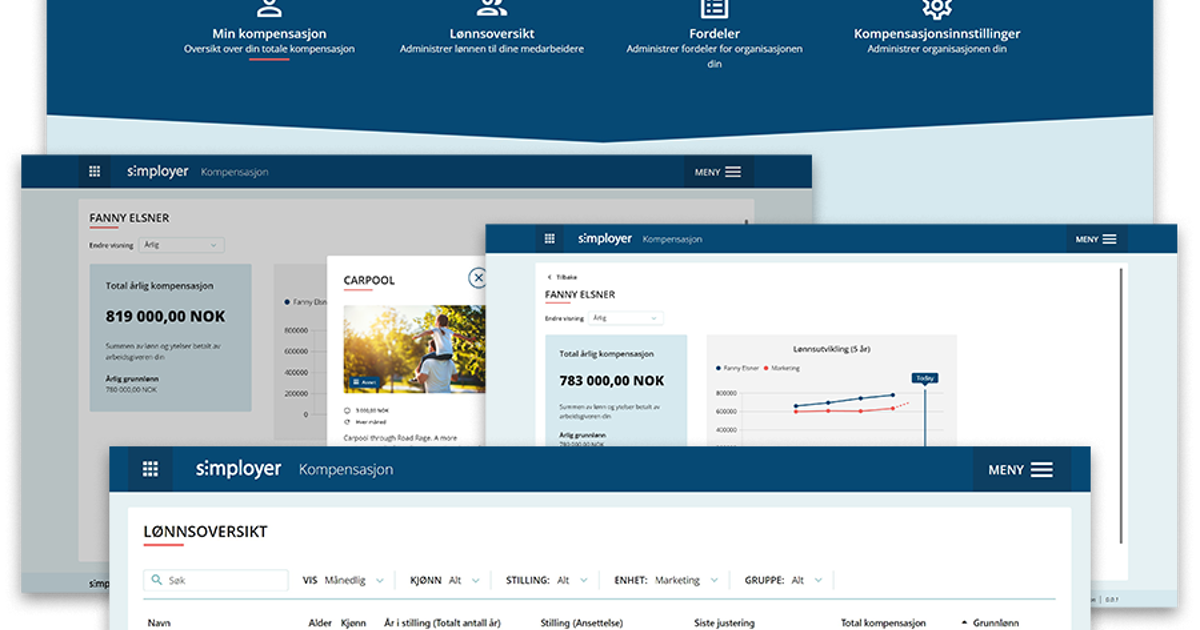Screen dimensions: 1200x630
Task: Click the magnifier icon in search field
Action: click(157, 580)
